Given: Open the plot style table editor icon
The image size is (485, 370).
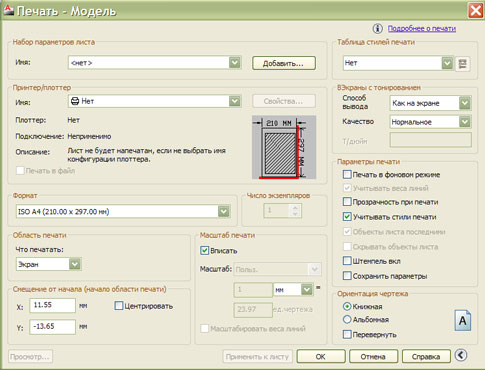Looking at the screenshot, I should [x=462, y=63].
